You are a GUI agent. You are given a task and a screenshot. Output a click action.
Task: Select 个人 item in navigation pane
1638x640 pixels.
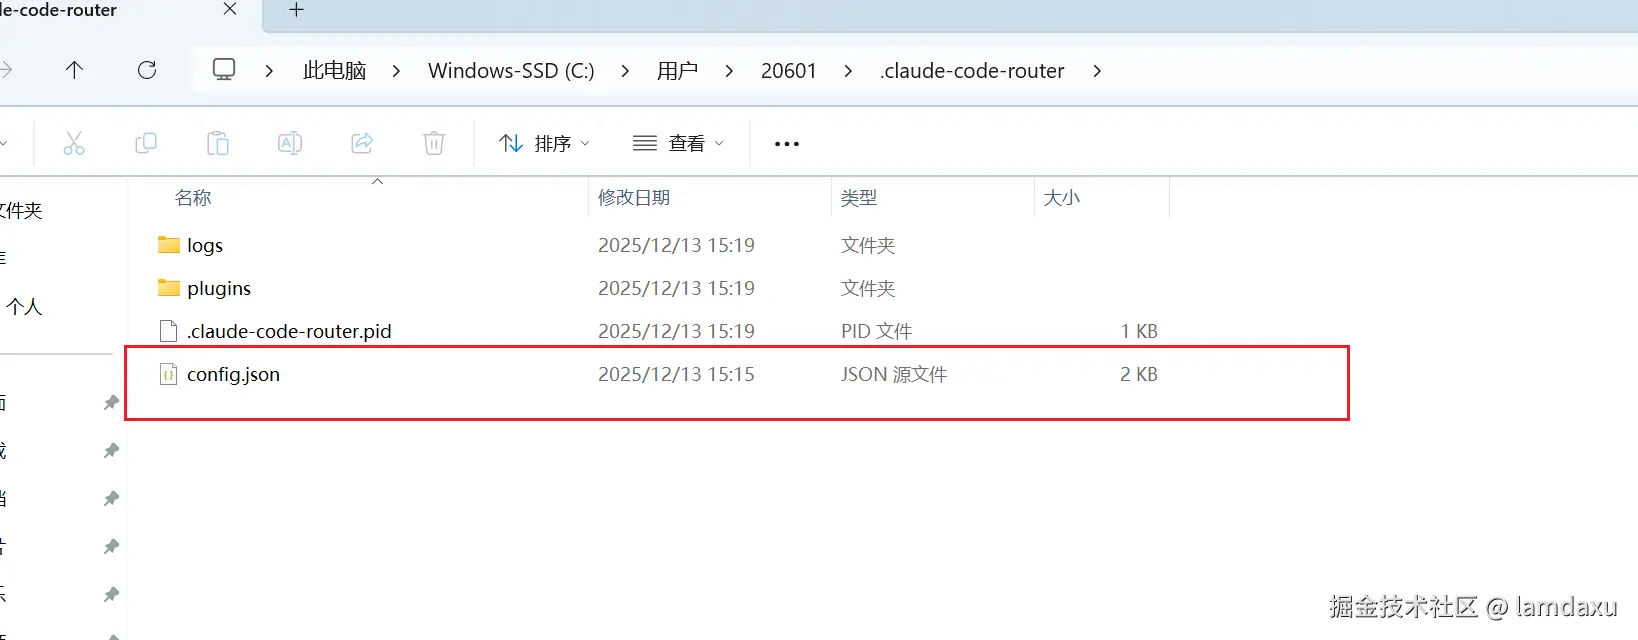point(24,307)
